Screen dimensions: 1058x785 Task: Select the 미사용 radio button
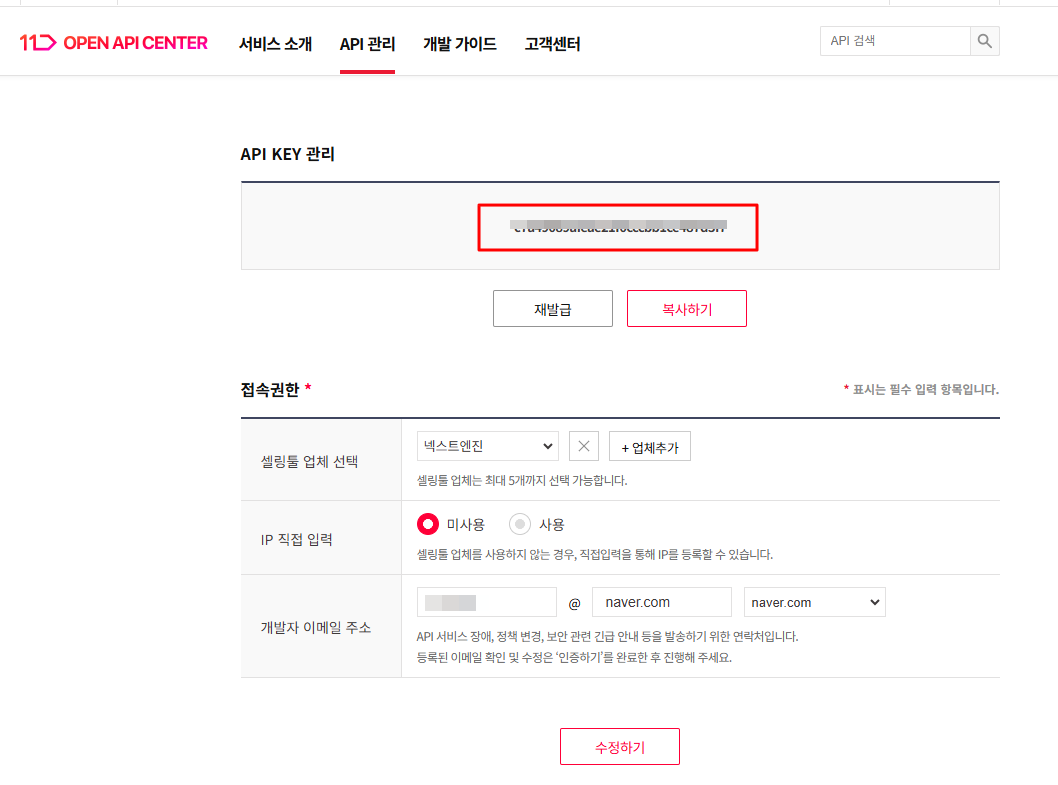tap(429, 524)
